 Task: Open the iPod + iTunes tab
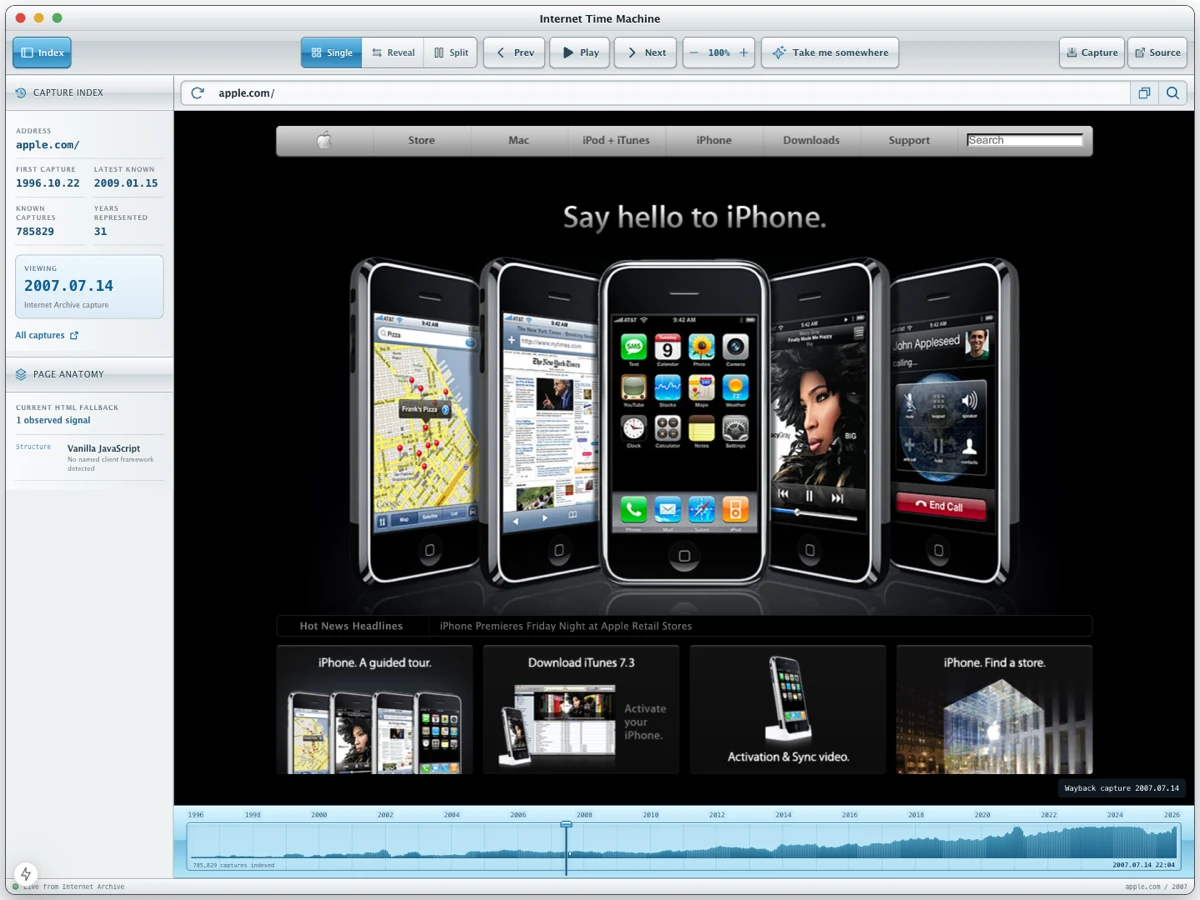[x=616, y=141]
